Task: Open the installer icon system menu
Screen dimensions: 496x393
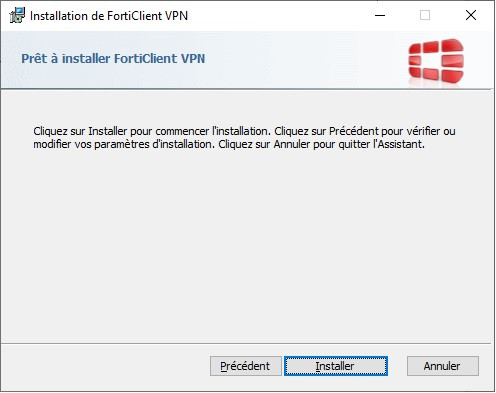Action: [x=17, y=15]
